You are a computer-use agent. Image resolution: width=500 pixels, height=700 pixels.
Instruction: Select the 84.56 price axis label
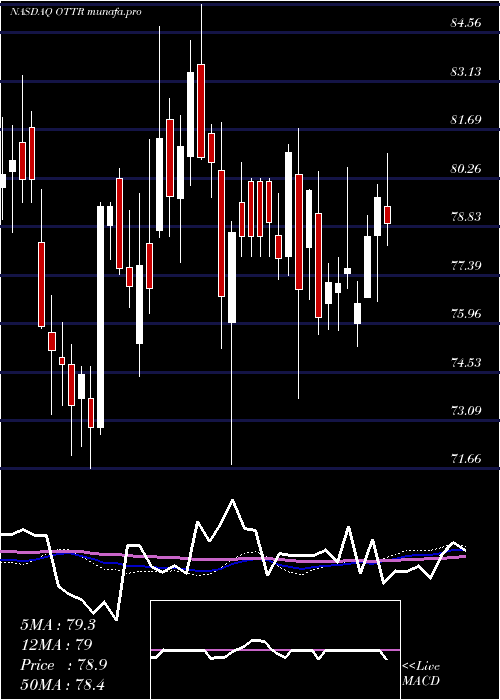[466, 23]
